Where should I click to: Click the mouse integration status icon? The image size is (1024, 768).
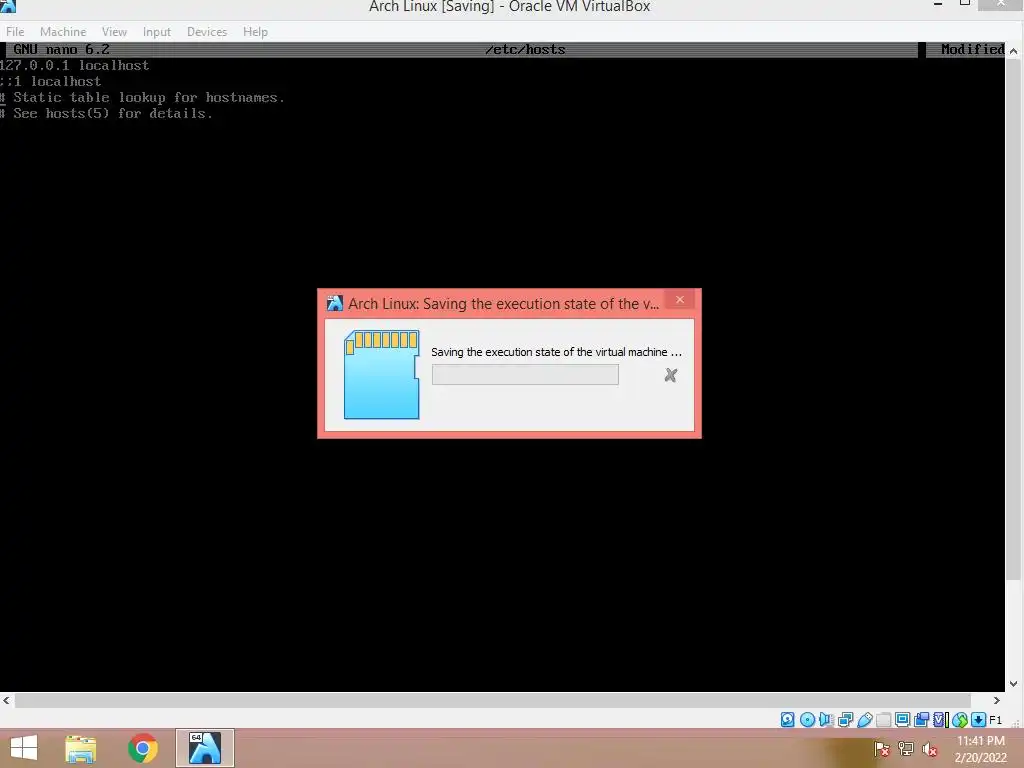click(x=959, y=720)
